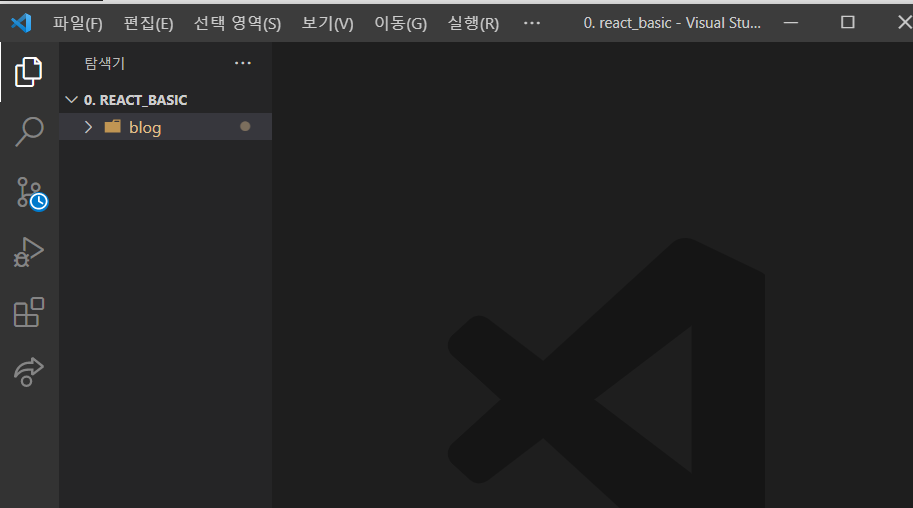Open the 보기(V) menu
Viewport: 913px width, 508px height.
point(327,23)
